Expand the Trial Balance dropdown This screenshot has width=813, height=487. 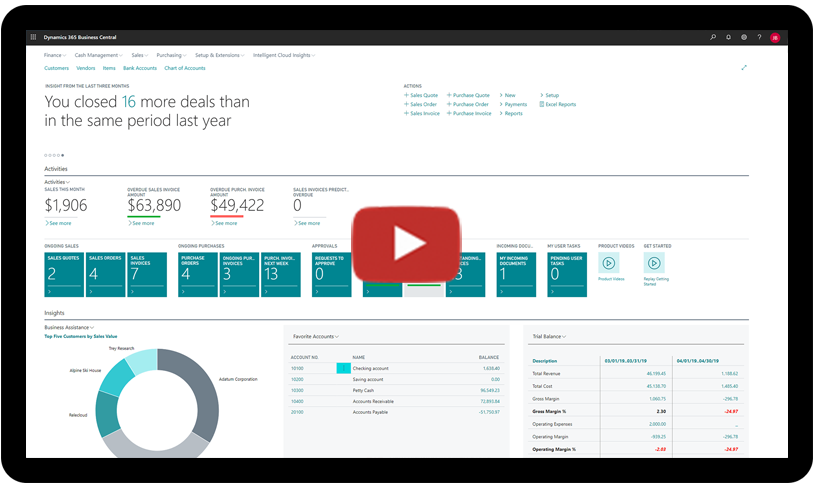(551, 336)
